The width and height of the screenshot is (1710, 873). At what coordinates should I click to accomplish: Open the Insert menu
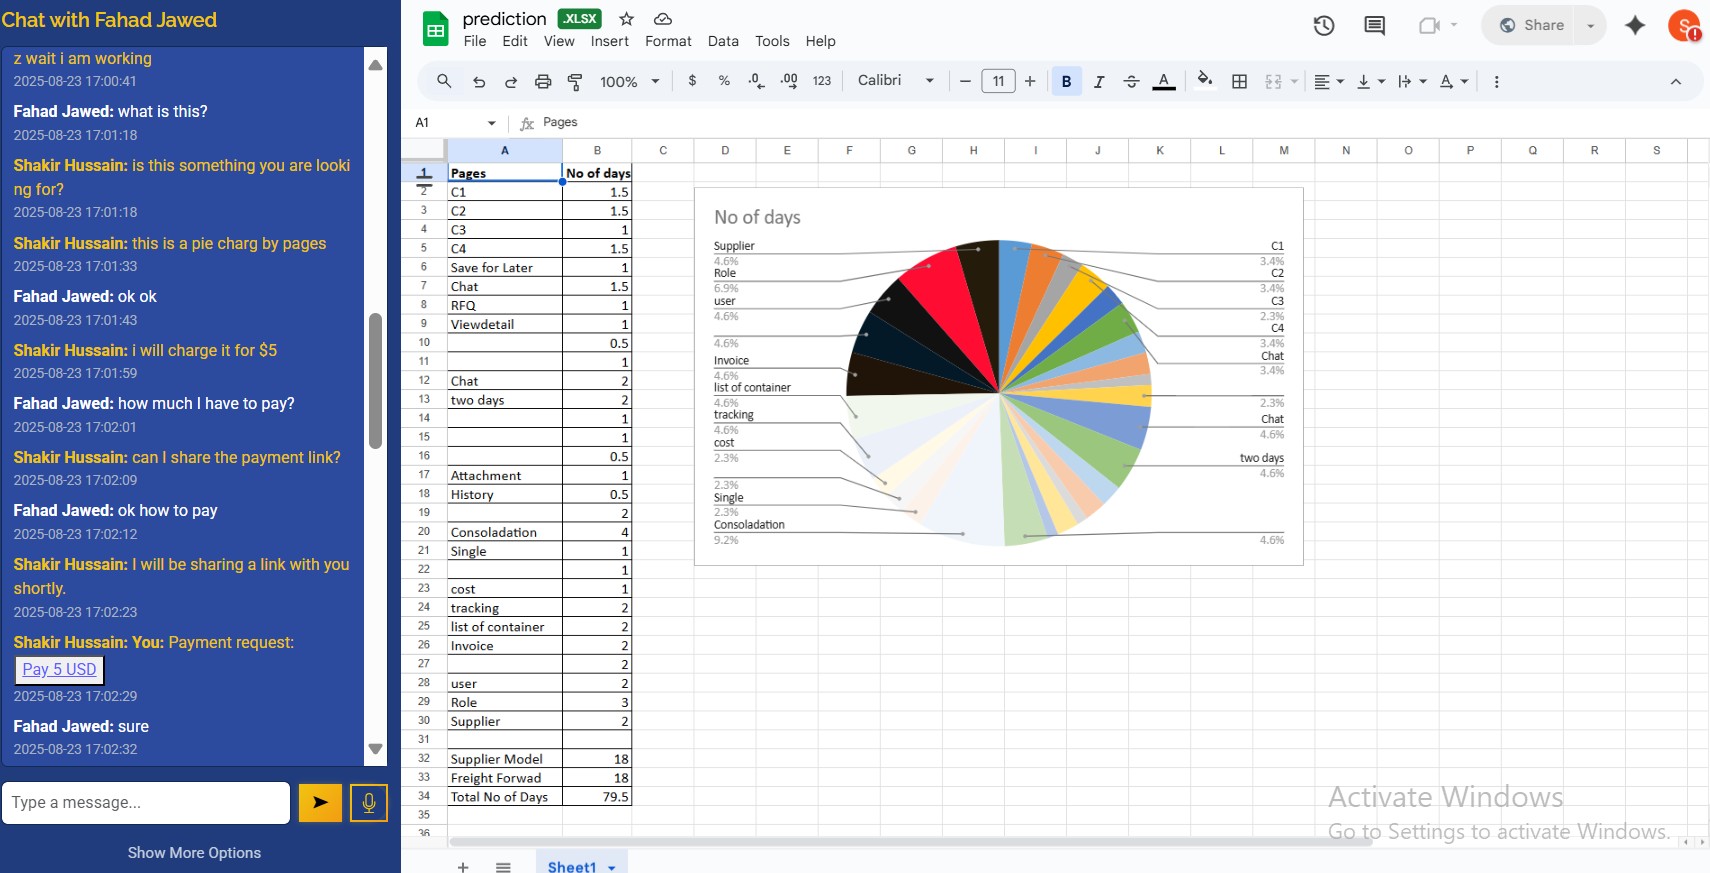(x=609, y=41)
